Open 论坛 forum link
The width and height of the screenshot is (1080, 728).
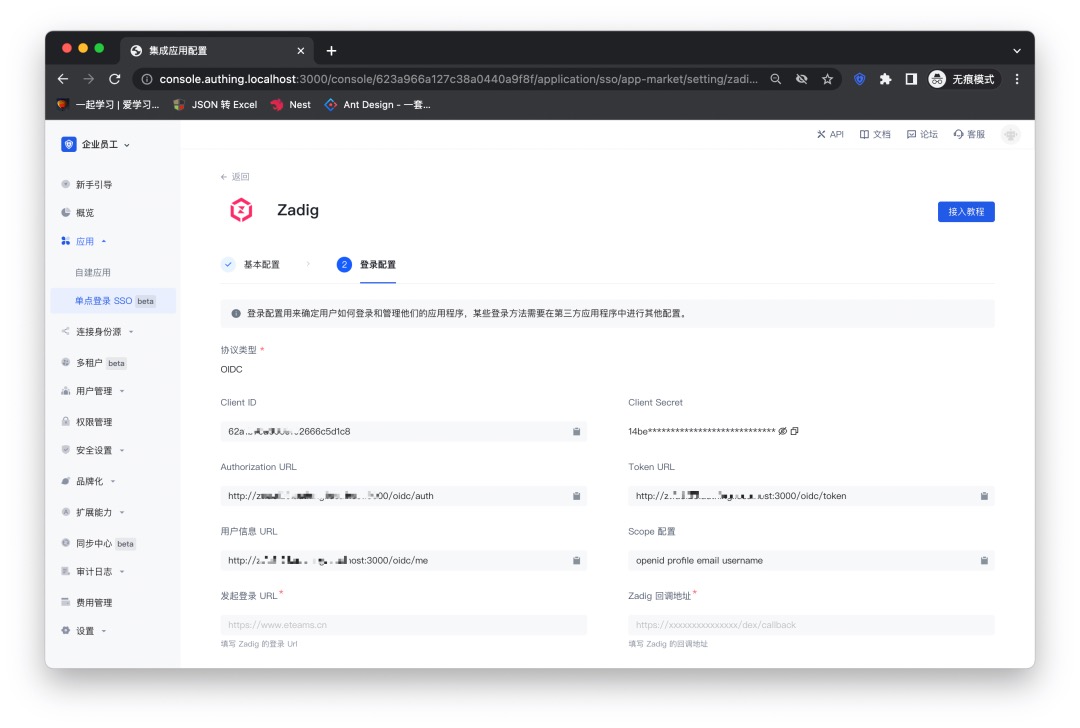[x=922, y=134]
